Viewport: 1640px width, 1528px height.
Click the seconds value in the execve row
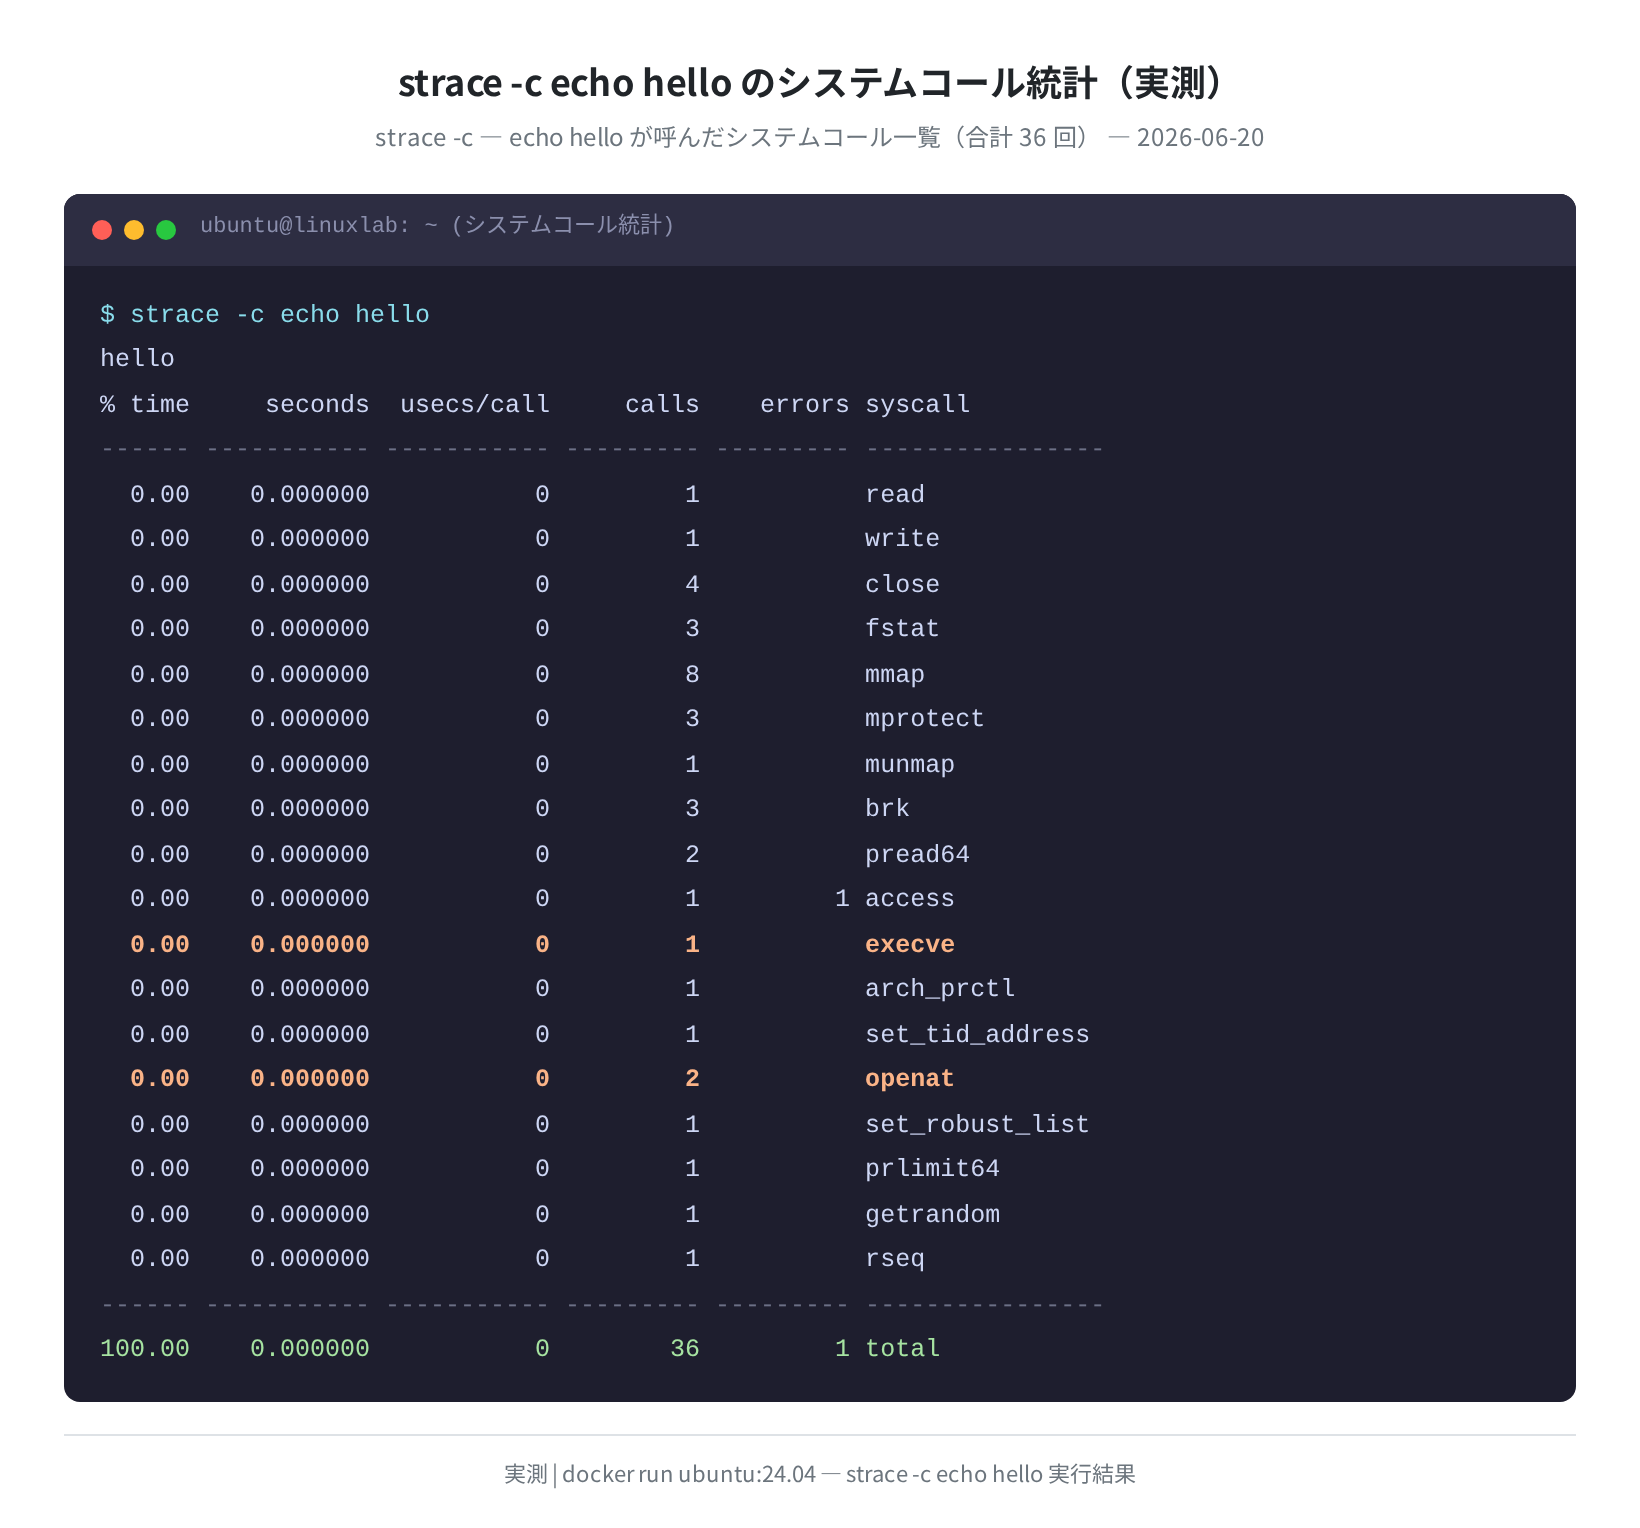tap(310, 944)
